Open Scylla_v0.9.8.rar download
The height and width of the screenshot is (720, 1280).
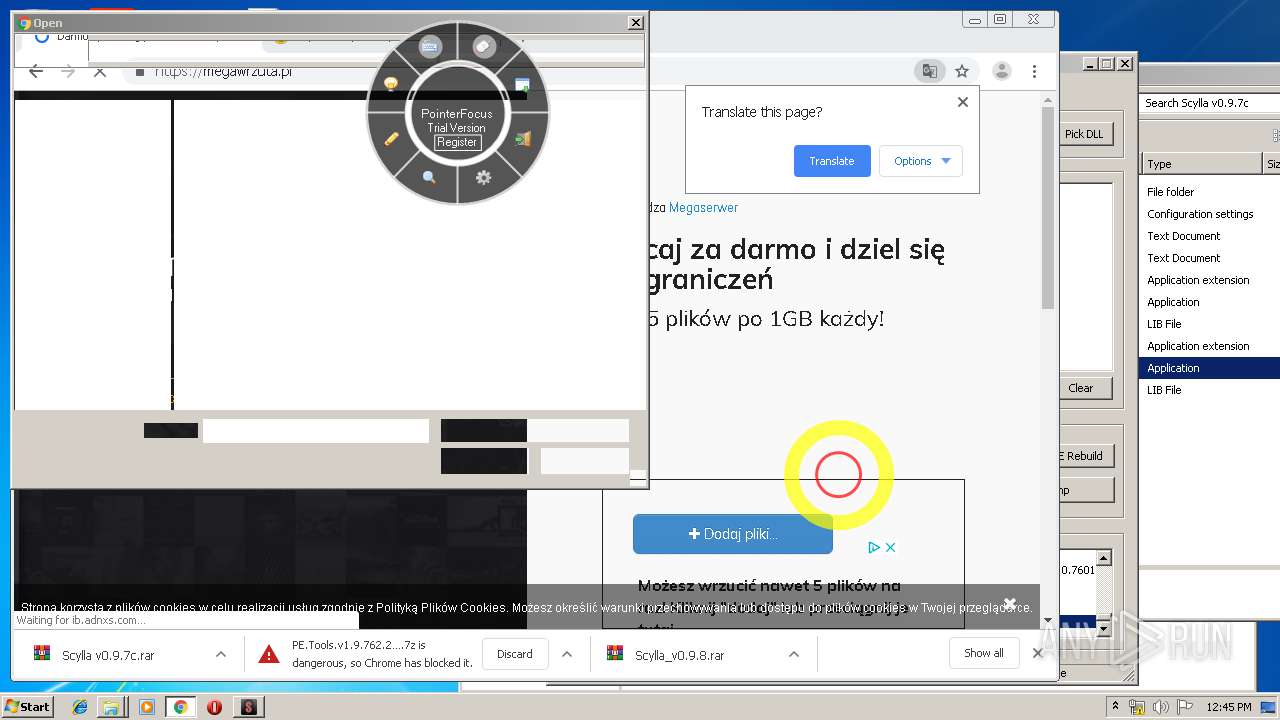[680, 655]
